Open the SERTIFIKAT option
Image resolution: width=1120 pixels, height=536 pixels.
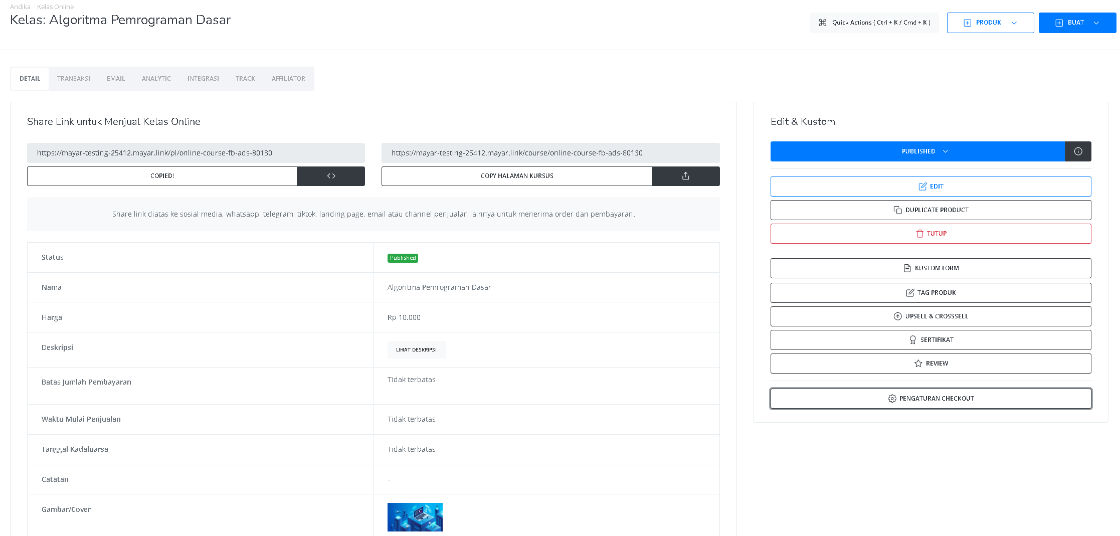(x=931, y=339)
